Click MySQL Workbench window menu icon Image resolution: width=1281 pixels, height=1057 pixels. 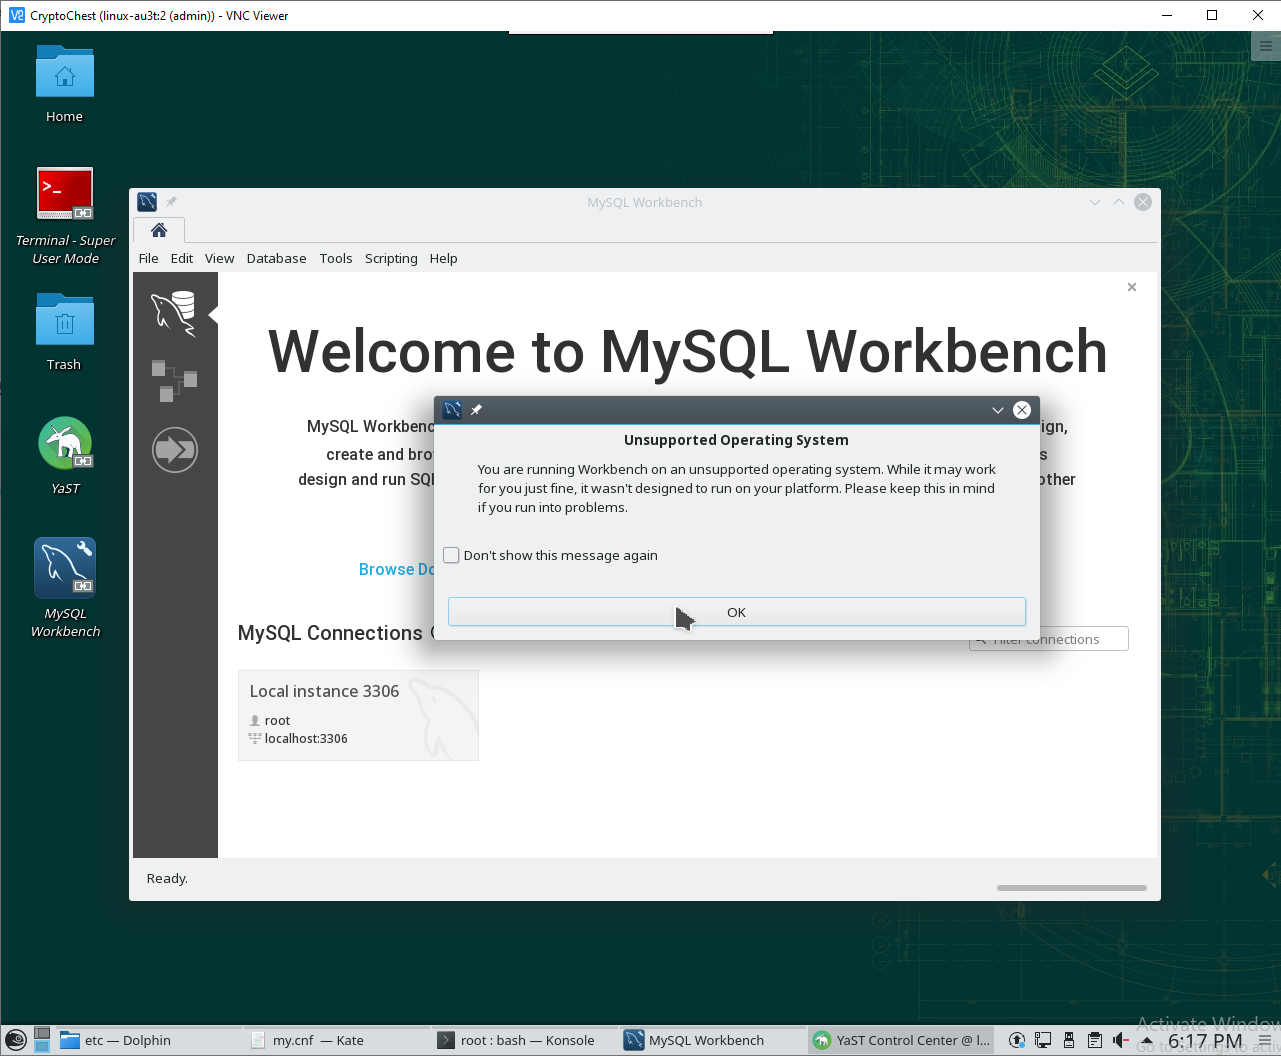[x=147, y=202]
